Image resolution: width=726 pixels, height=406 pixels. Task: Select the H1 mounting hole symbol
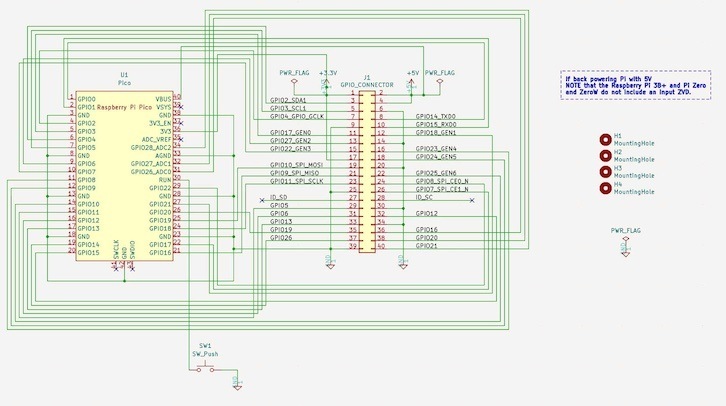[x=605, y=139]
